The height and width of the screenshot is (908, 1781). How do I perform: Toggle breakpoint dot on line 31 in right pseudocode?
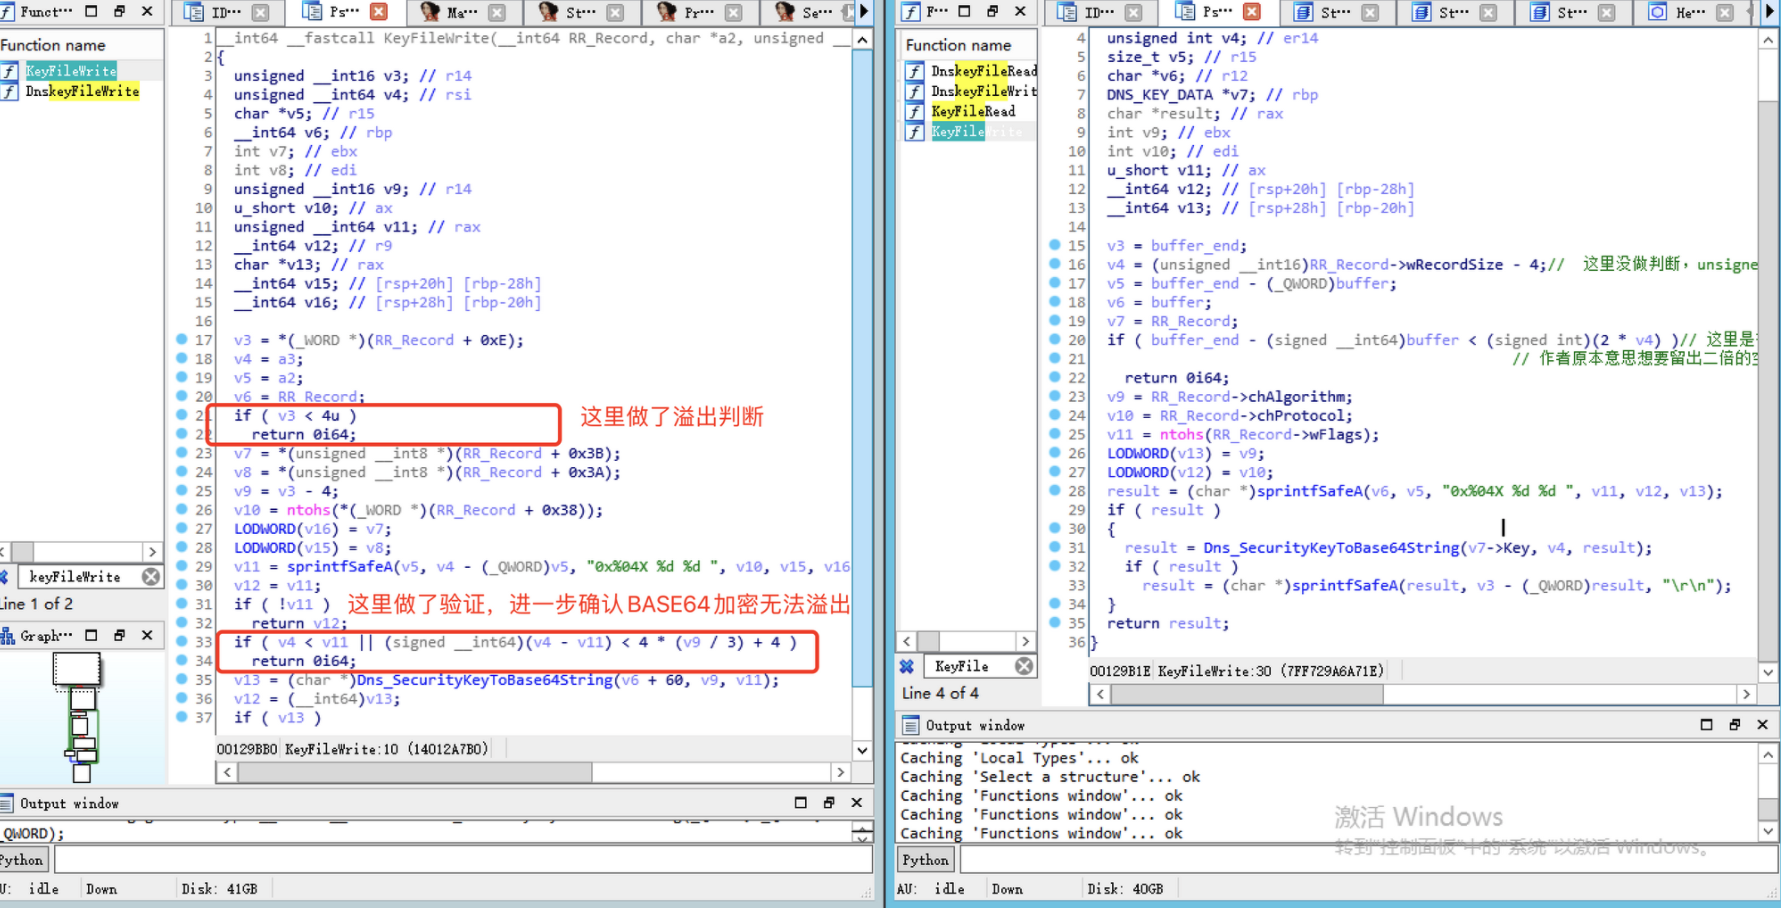(1054, 547)
